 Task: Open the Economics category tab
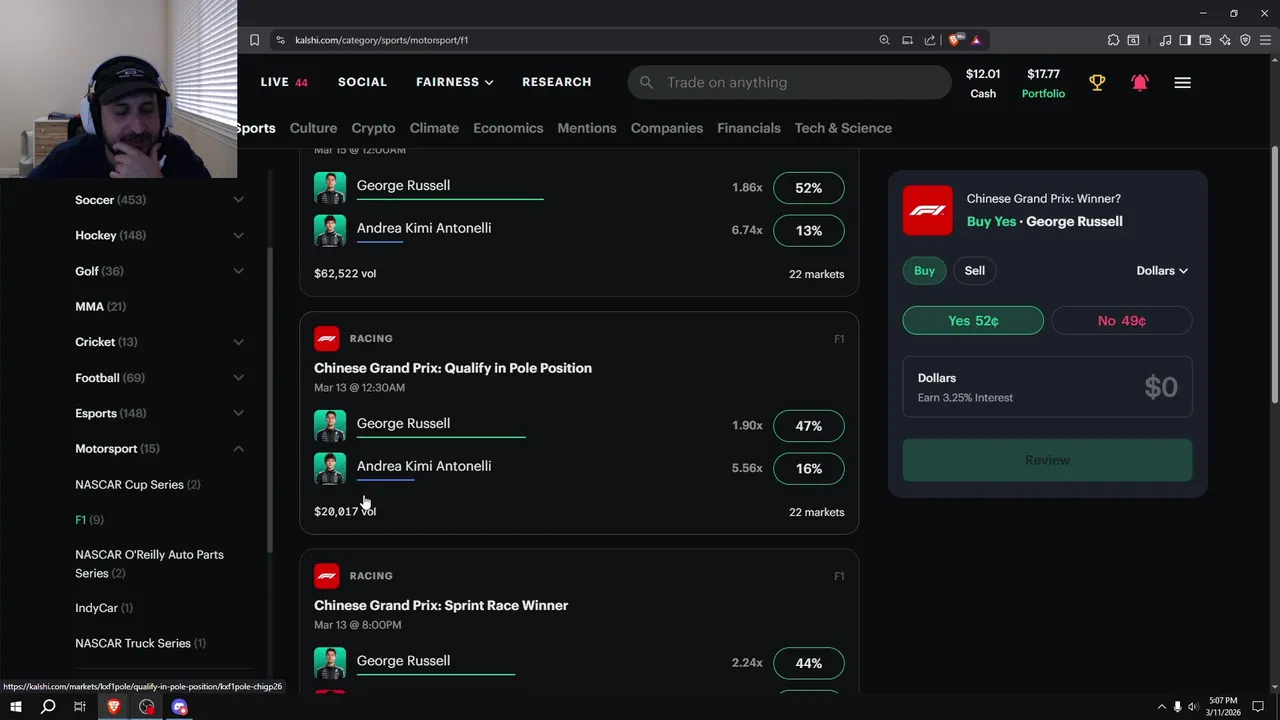pyautogui.click(x=508, y=128)
